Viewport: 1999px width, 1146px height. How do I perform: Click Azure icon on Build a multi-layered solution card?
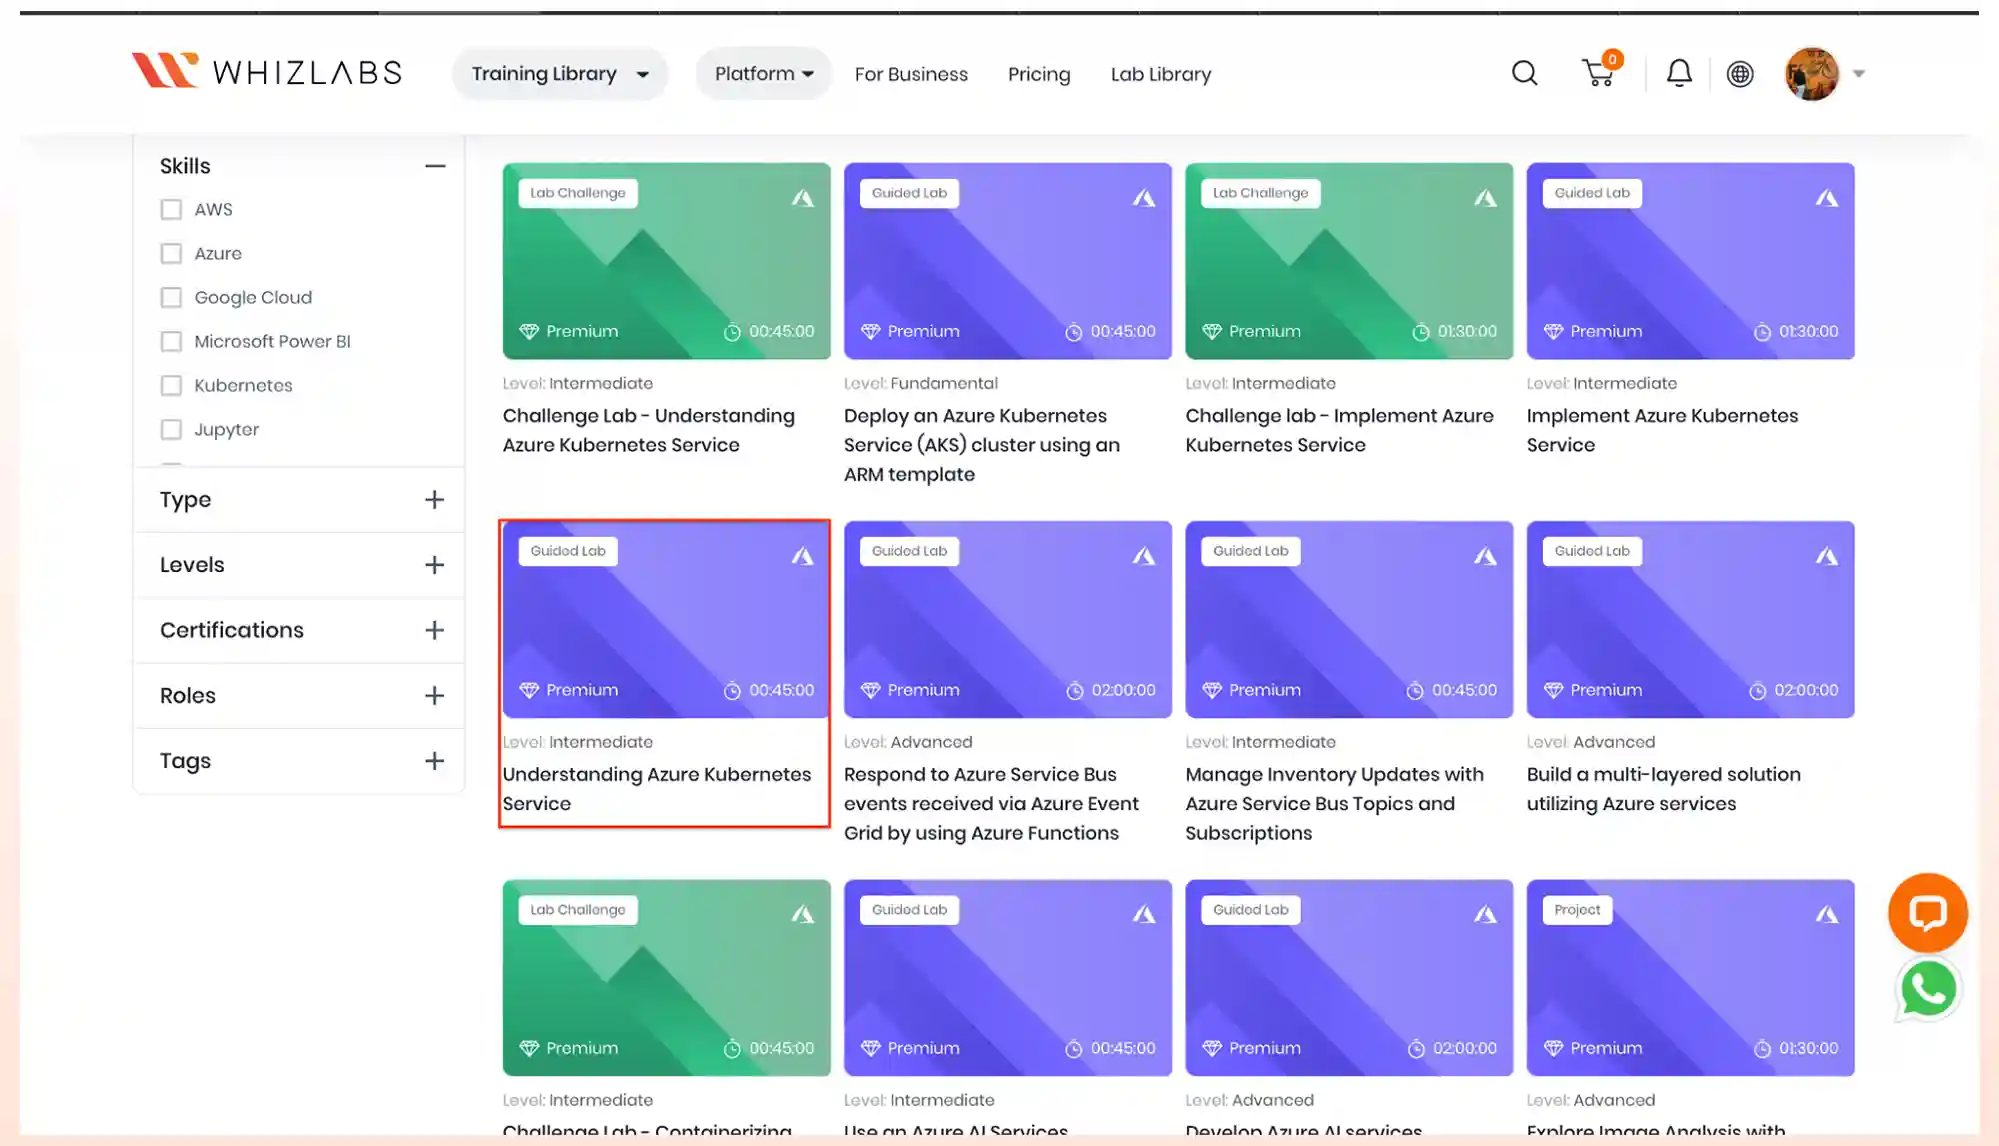coord(1827,556)
